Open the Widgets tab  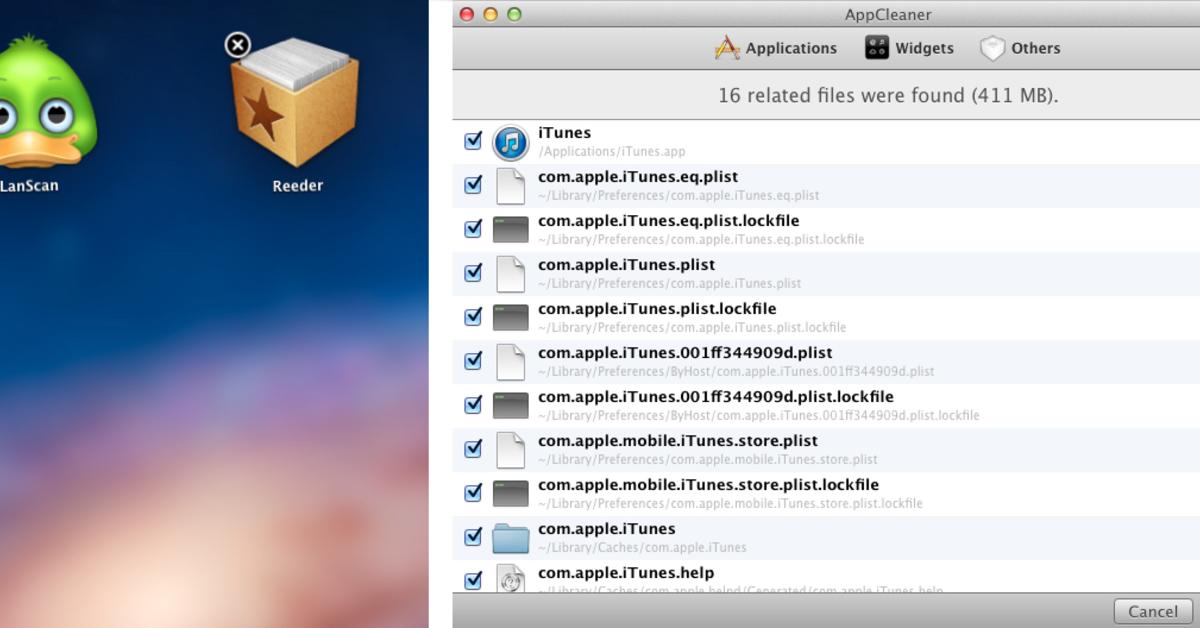[909, 48]
